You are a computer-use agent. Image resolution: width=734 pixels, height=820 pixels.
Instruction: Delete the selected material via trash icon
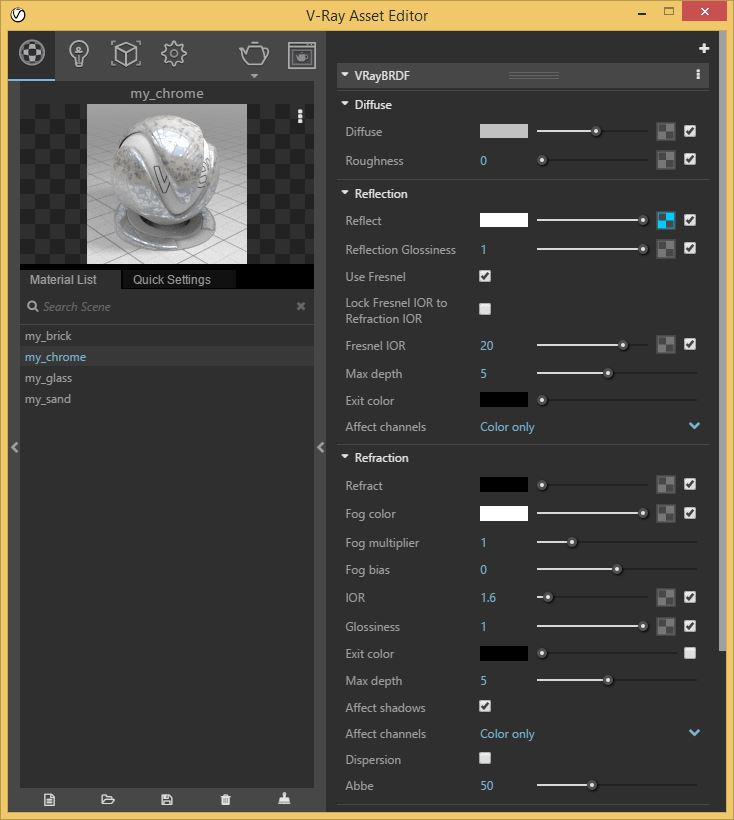pyautogui.click(x=225, y=799)
